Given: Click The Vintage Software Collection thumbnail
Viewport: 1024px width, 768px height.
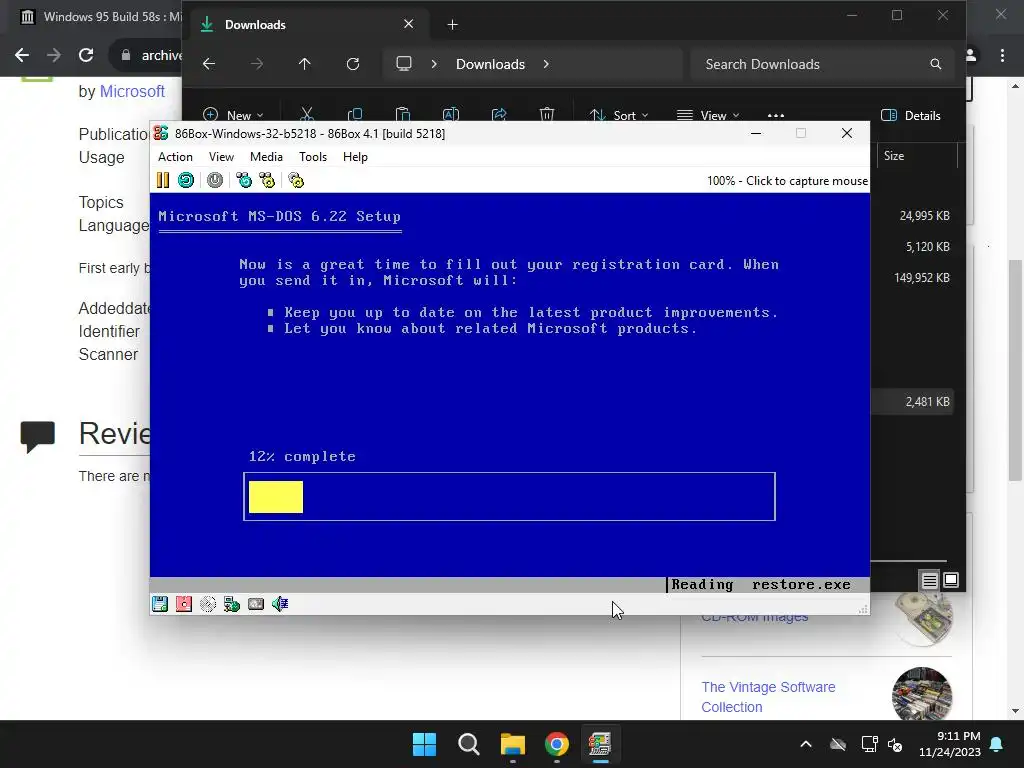Looking at the screenshot, I should 921,694.
